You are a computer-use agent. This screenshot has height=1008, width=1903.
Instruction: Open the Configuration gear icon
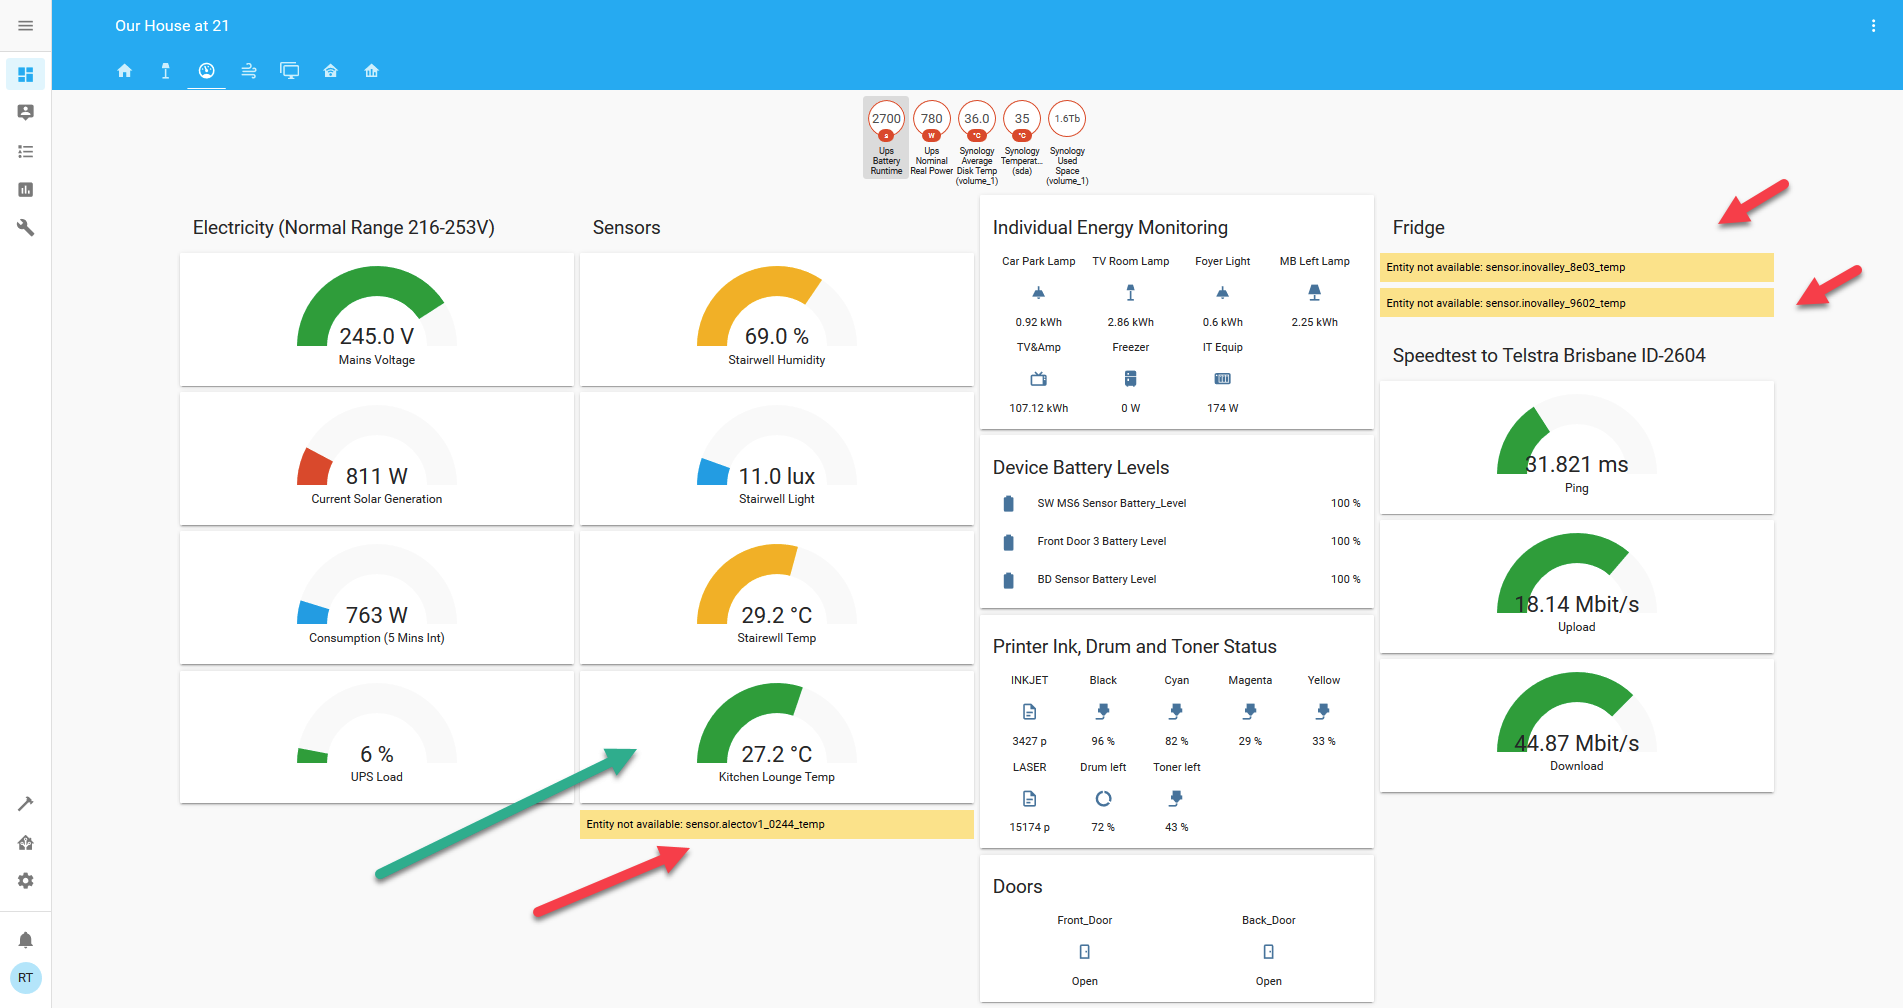click(x=26, y=881)
